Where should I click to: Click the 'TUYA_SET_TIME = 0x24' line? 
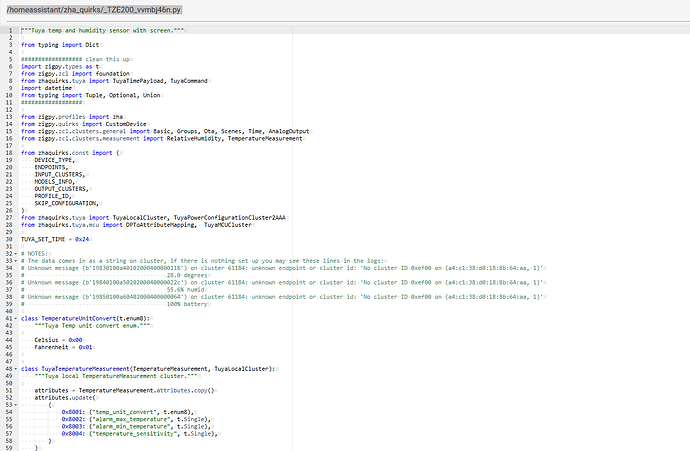point(55,239)
